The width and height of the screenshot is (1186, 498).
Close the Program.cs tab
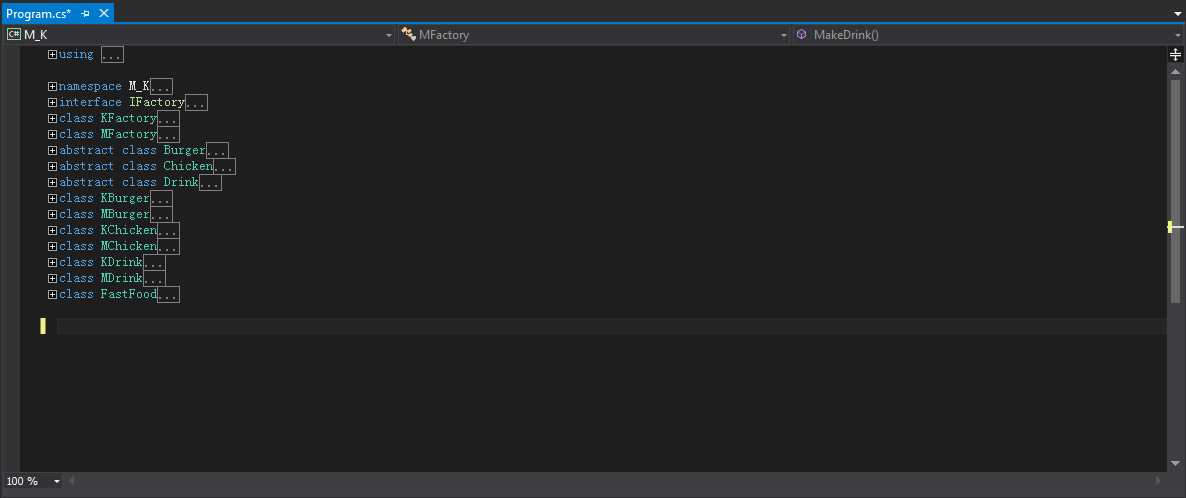tap(104, 14)
